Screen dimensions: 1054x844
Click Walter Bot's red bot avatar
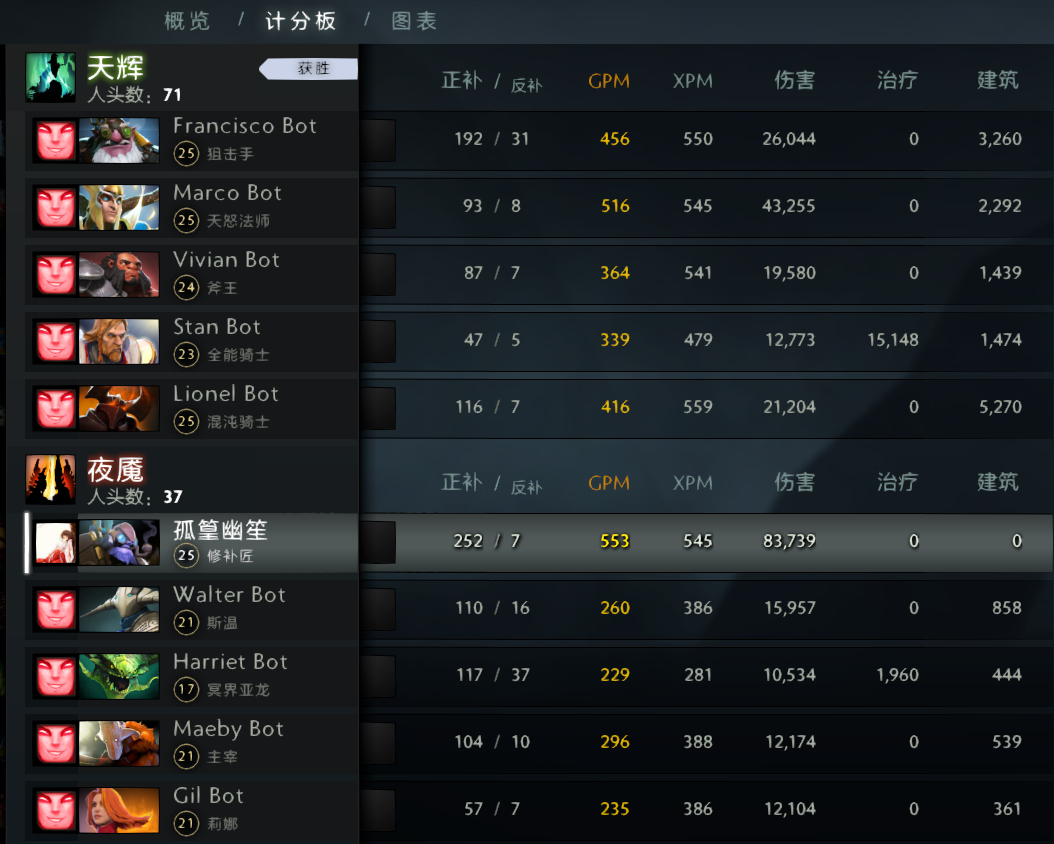55,609
